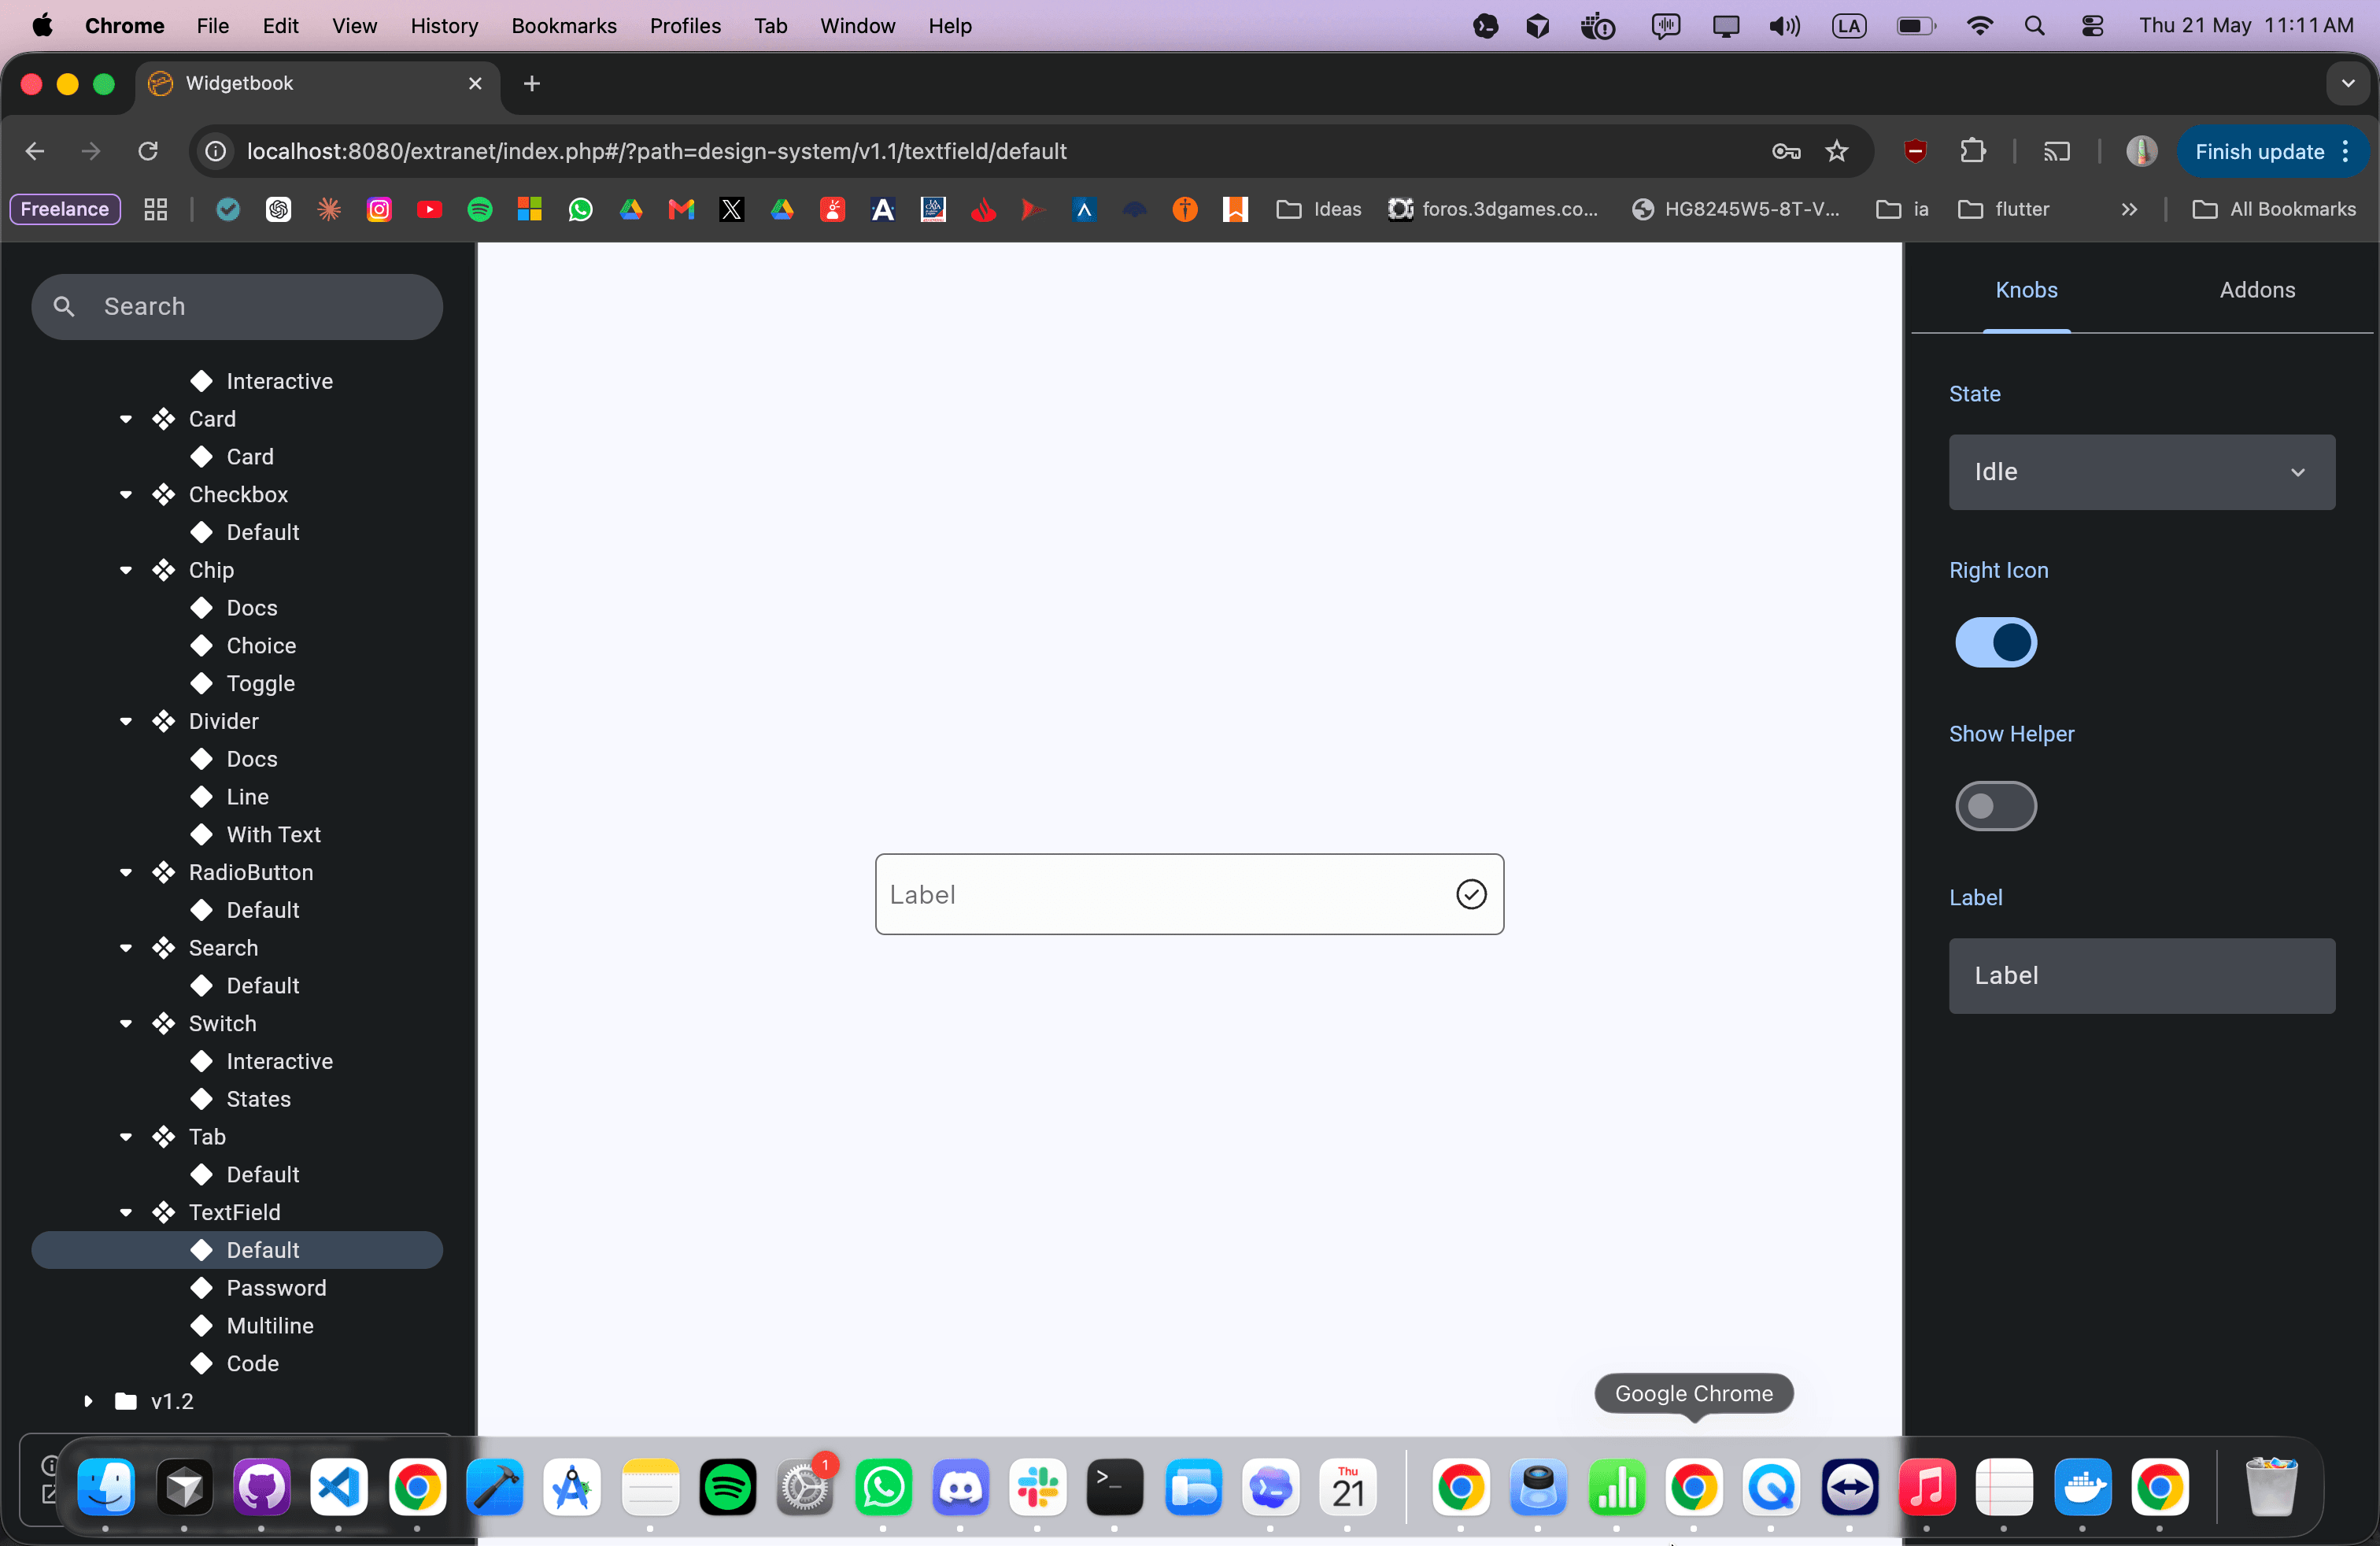Collapse the Chip component group
The image size is (2380, 1546).
(x=126, y=570)
